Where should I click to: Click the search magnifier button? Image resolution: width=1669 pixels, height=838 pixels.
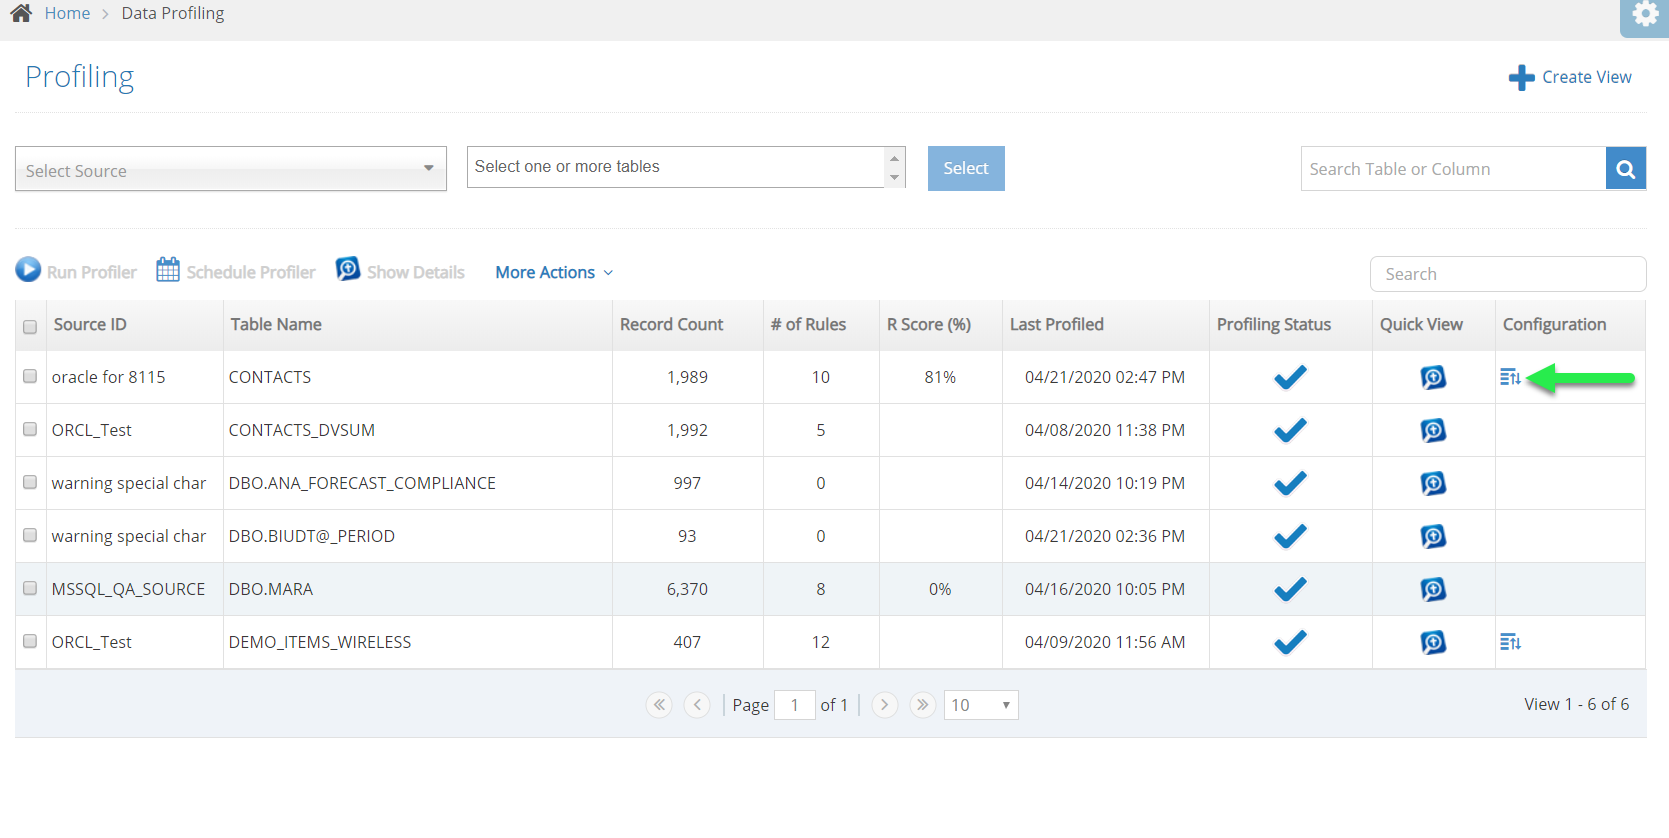1626,169
